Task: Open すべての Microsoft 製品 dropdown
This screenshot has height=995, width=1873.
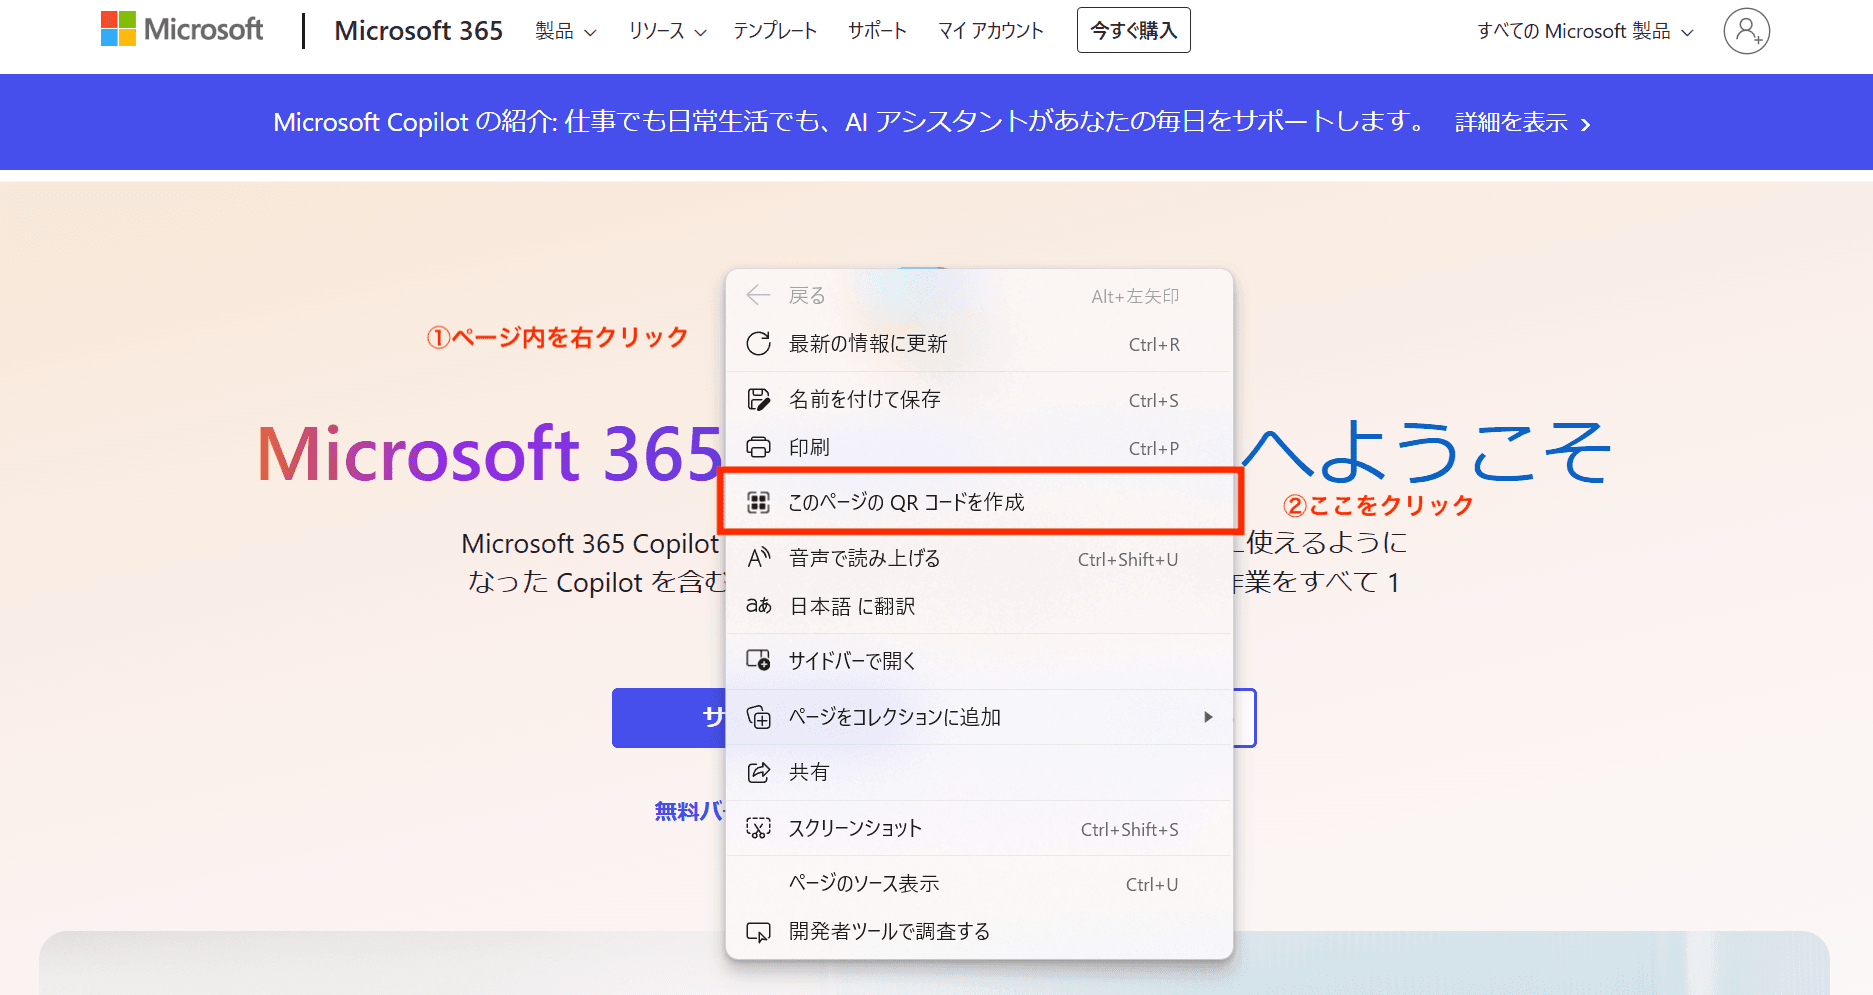Action: tap(1585, 31)
